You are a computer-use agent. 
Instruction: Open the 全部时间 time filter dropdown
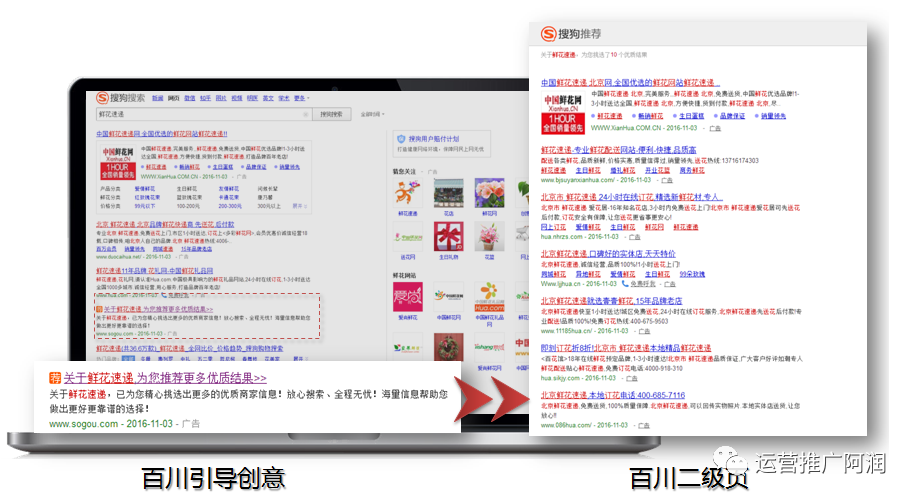372,115
